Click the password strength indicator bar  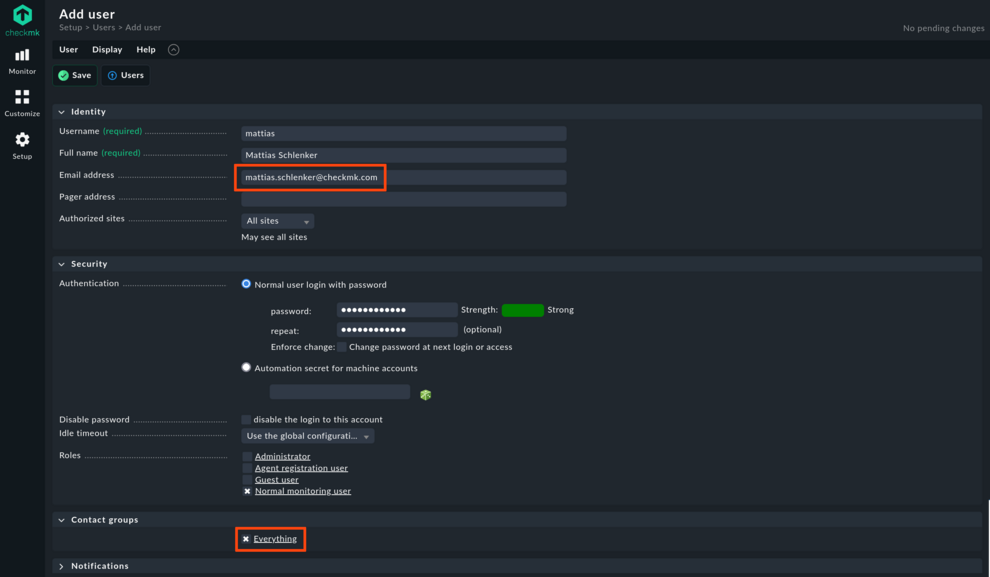[x=522, y=309]
